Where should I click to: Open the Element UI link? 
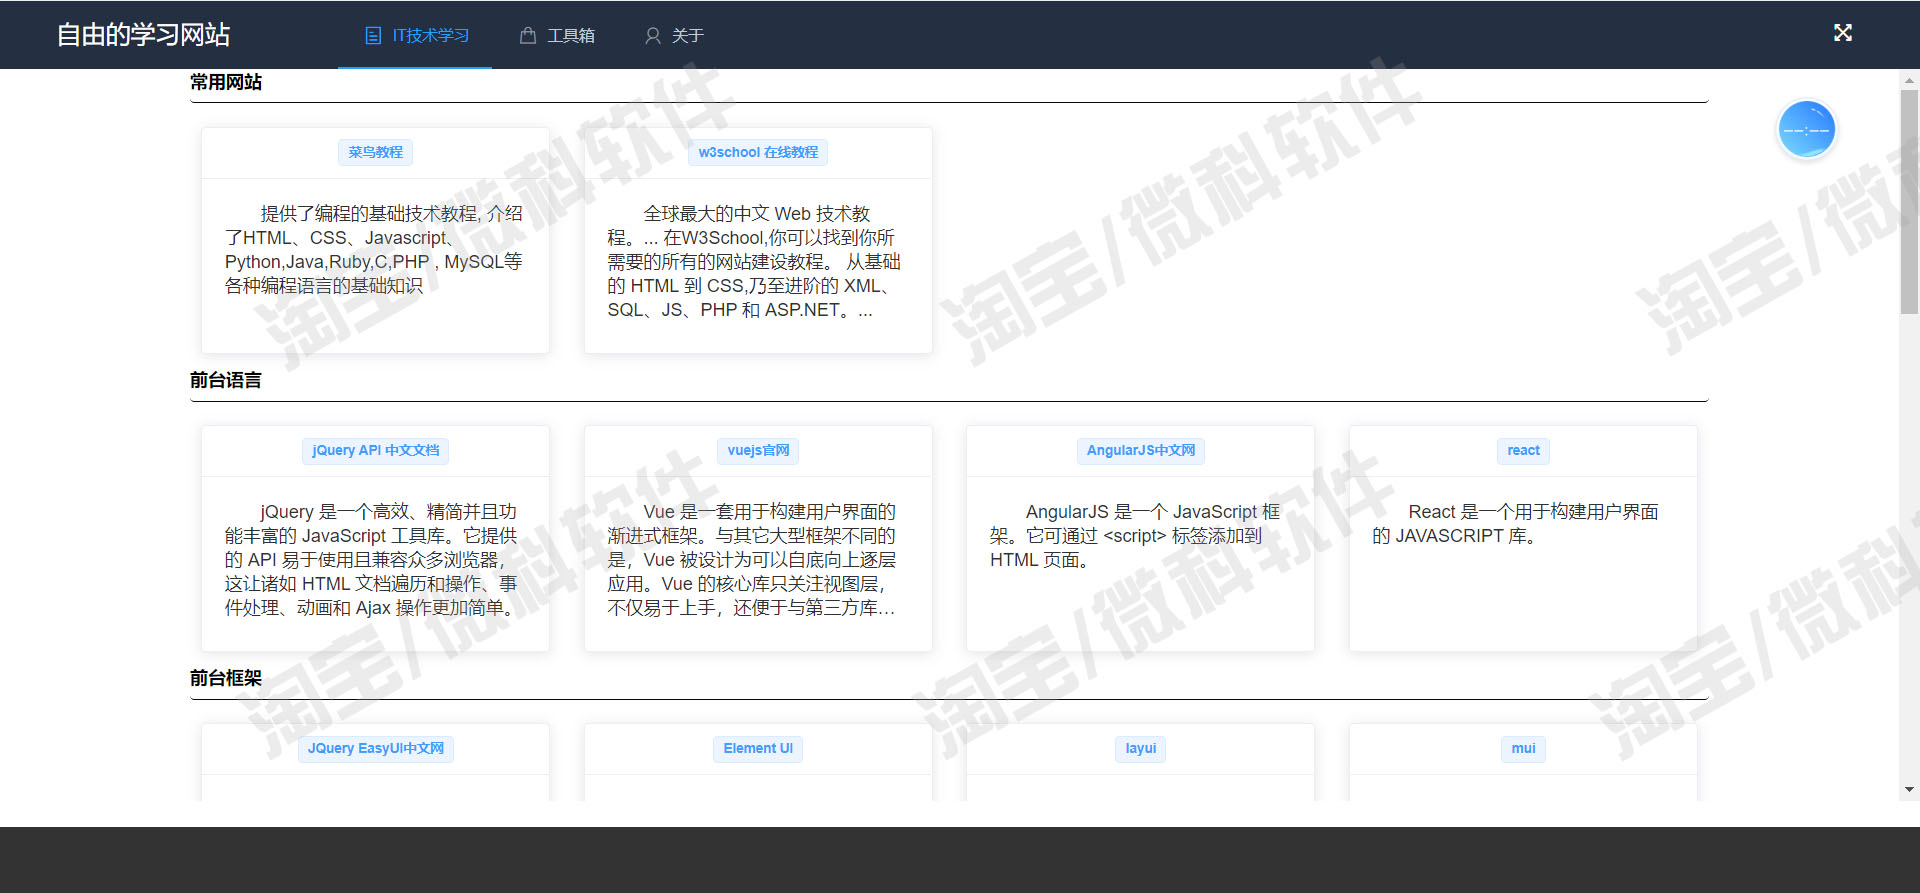(x=758, y=748)
